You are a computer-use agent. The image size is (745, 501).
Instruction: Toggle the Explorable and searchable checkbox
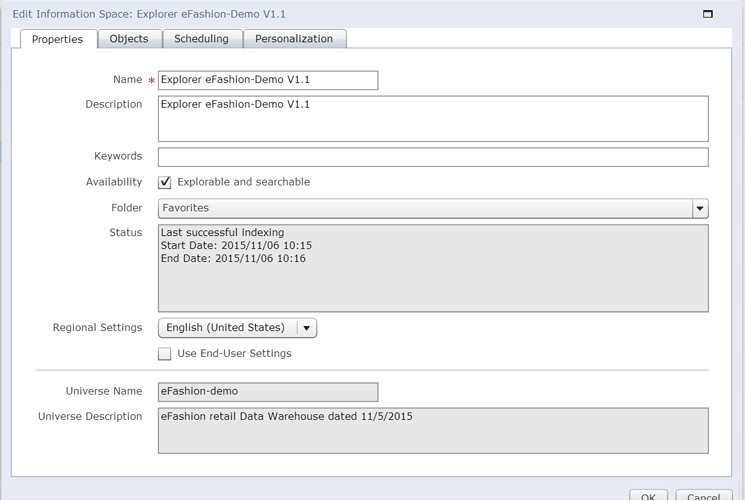164,182
